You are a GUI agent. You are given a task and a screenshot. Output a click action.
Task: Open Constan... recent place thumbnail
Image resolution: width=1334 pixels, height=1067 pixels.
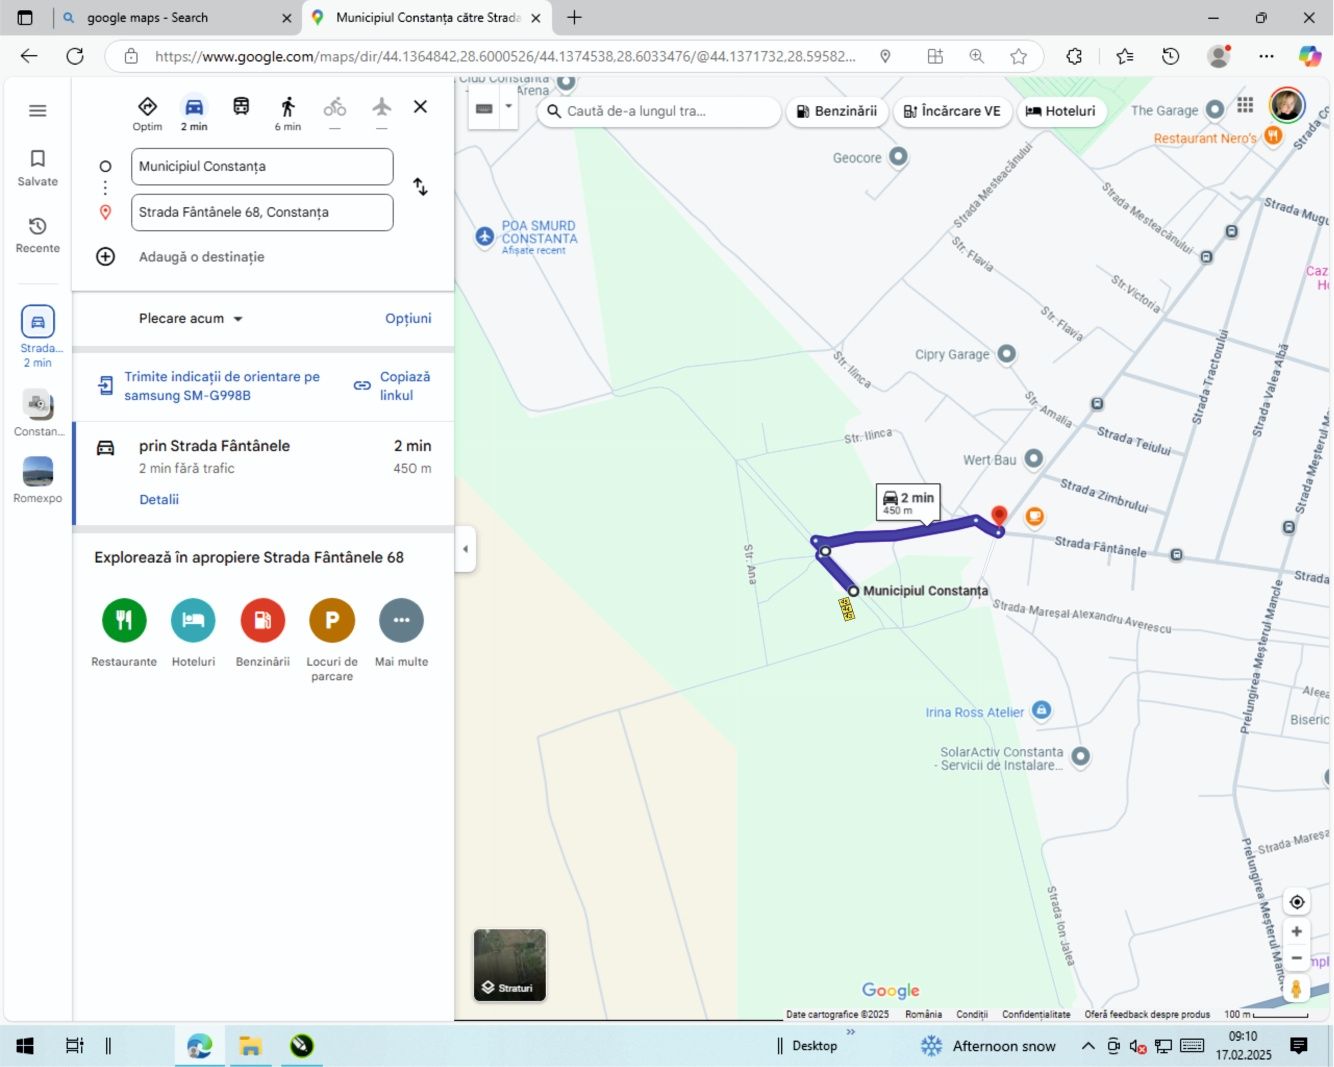(x=38, y=413)
